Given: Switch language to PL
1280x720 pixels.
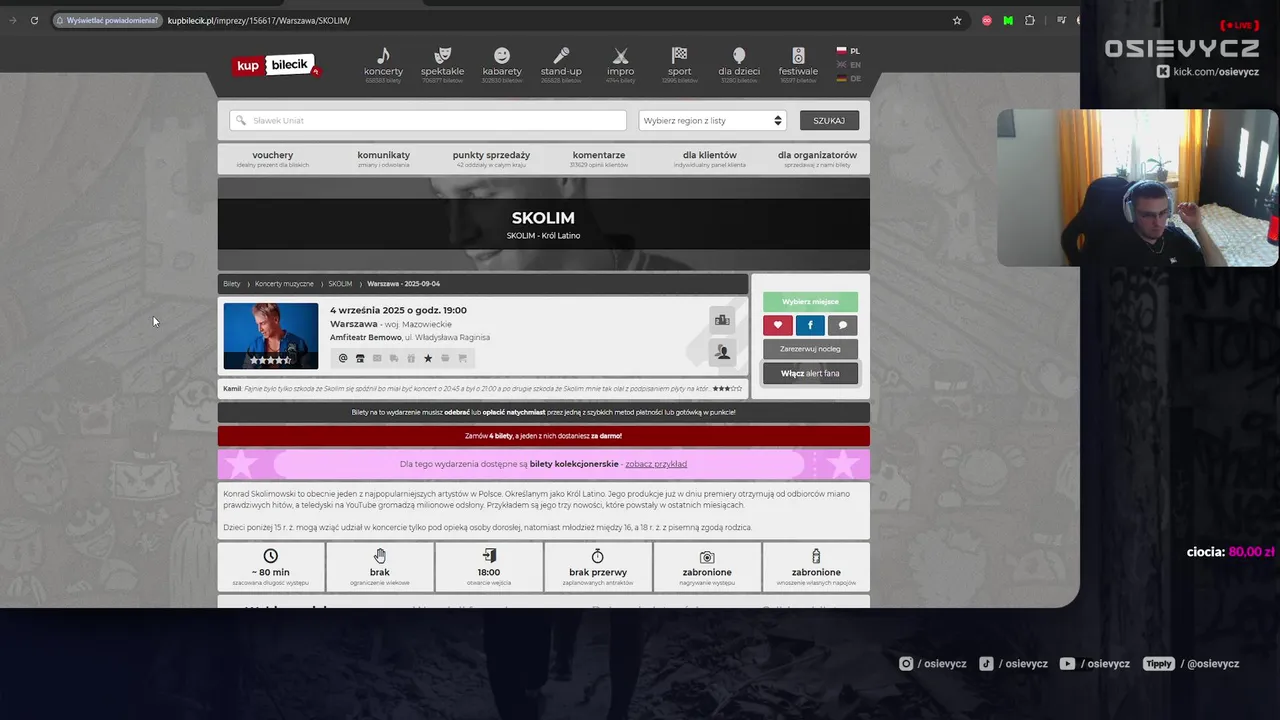Looking at the screenshot, I should coord(848,51).
